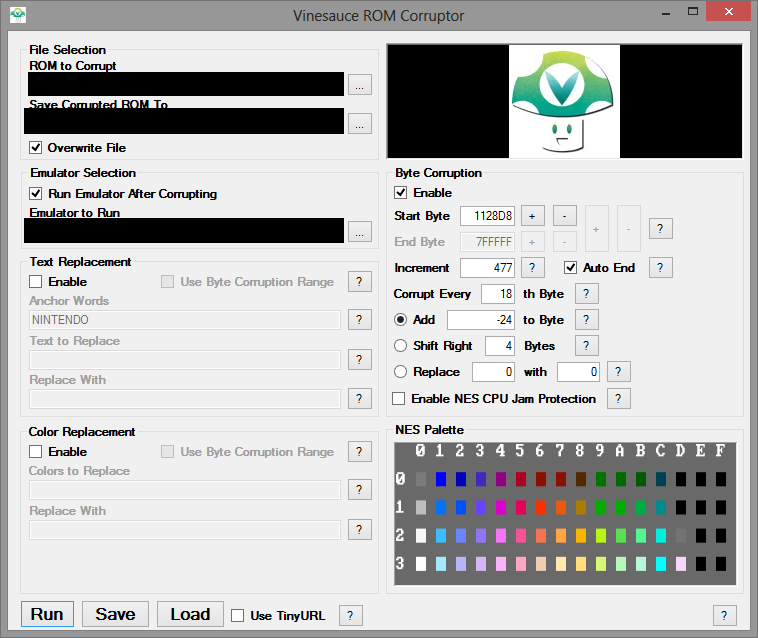Open help for Add to Byte
Image resolution: width=758 pixels, height=638 pixels.
tap(587, 319)
